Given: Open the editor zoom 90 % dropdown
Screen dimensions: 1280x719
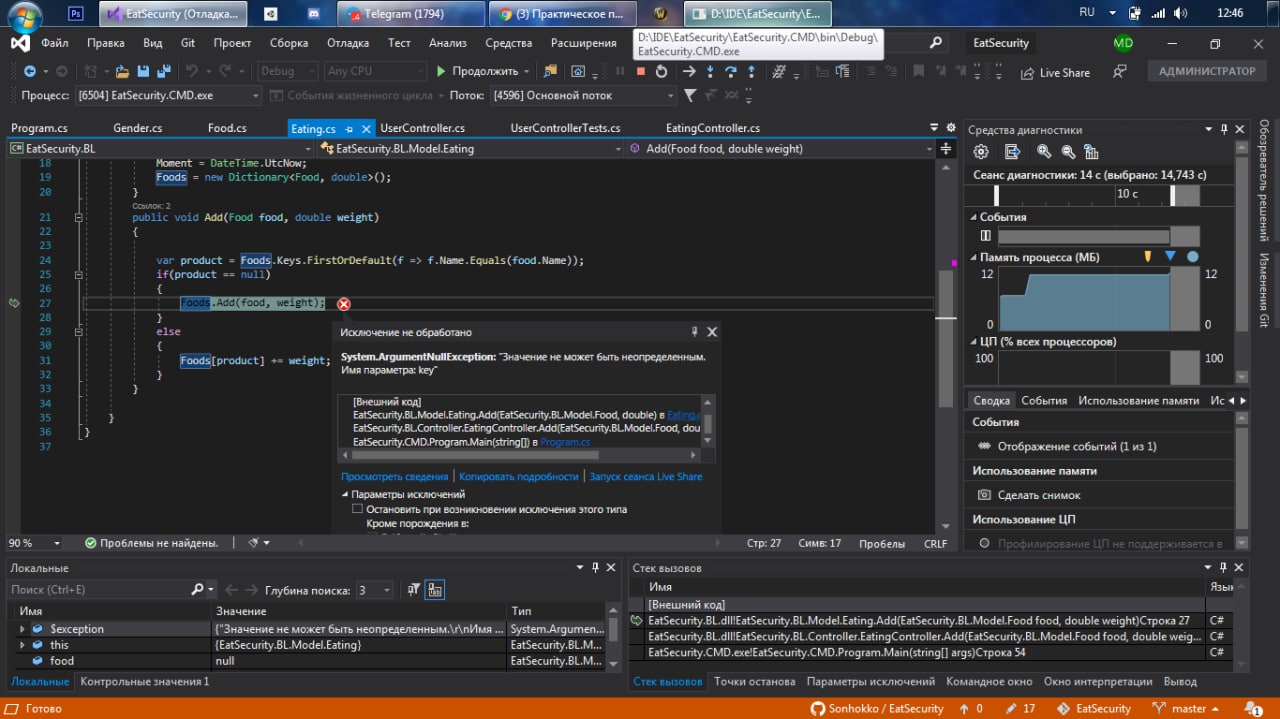Looking at the screenshot, I should tap(56, 543).
